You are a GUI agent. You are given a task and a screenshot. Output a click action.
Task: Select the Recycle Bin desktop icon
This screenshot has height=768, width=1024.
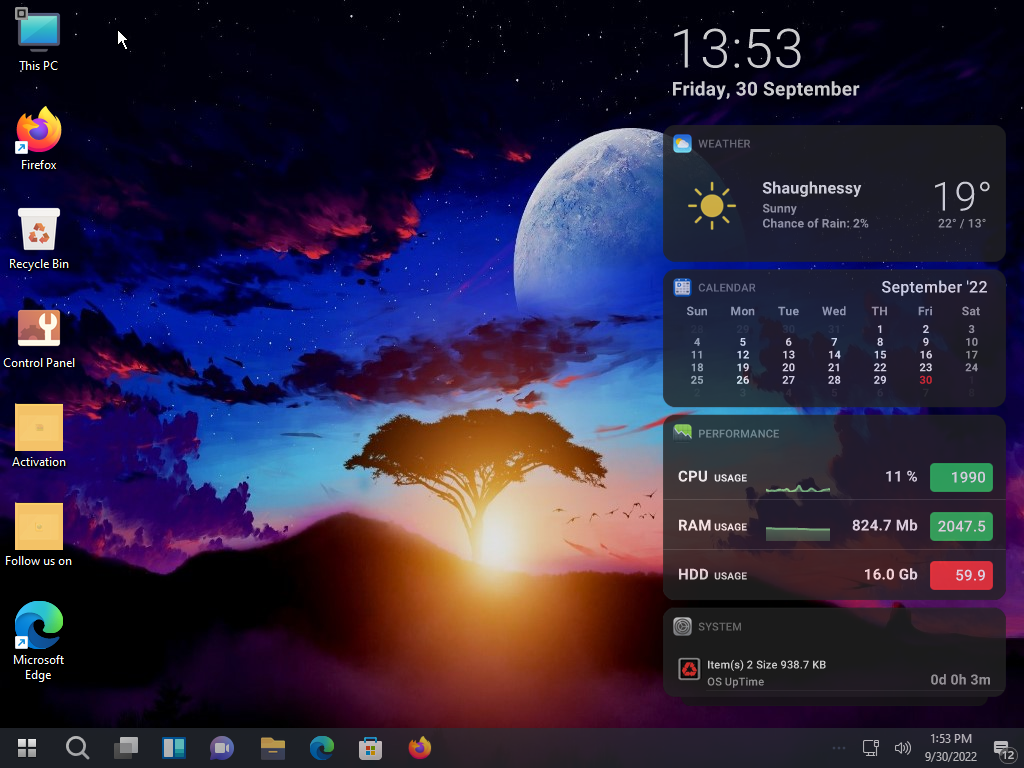click(39, 232)
